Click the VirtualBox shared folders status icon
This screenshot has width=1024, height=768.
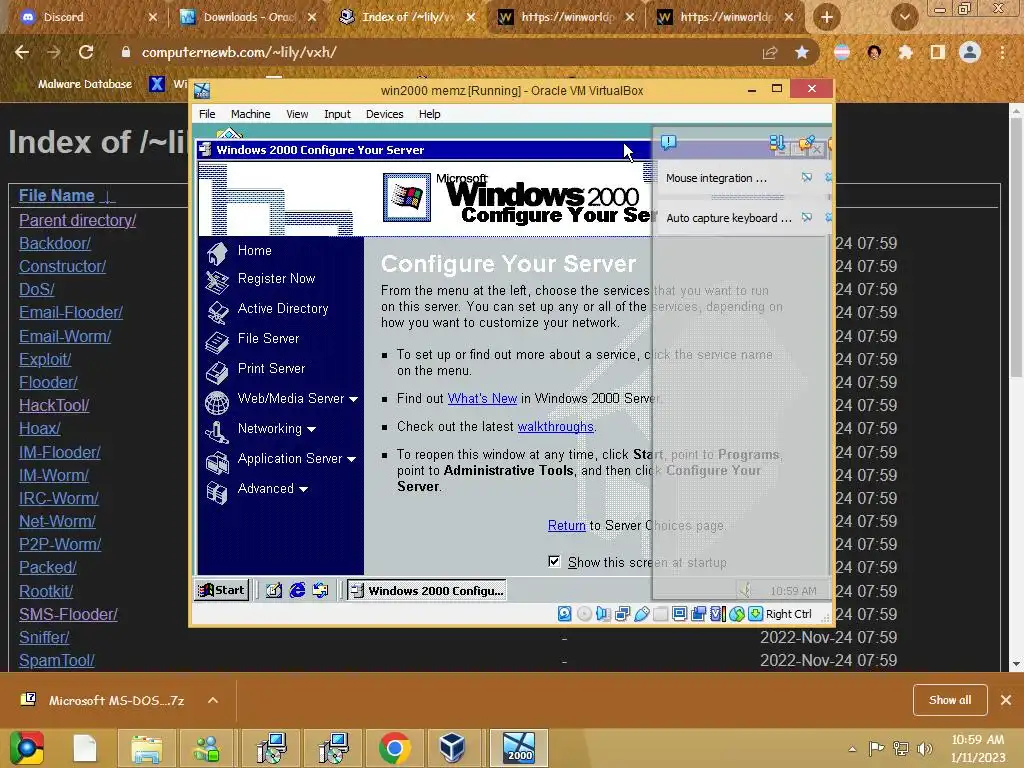coord(660,614)
